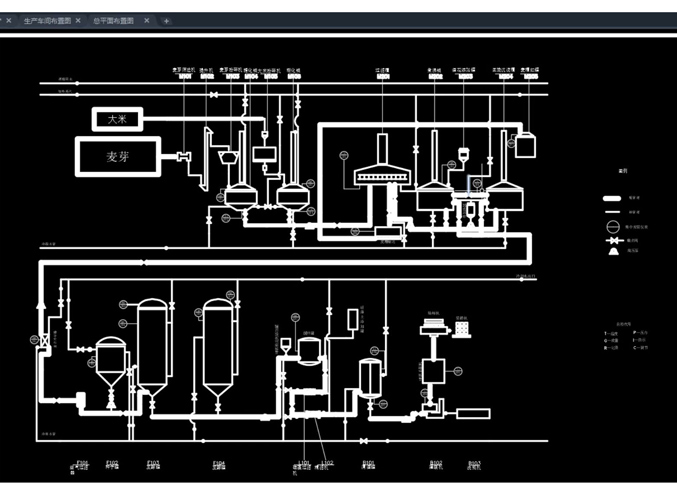677x500 pixels.
Task: Click the filter tank with chimney symbol
Action: pyautogui.click(x=379, y=173)
